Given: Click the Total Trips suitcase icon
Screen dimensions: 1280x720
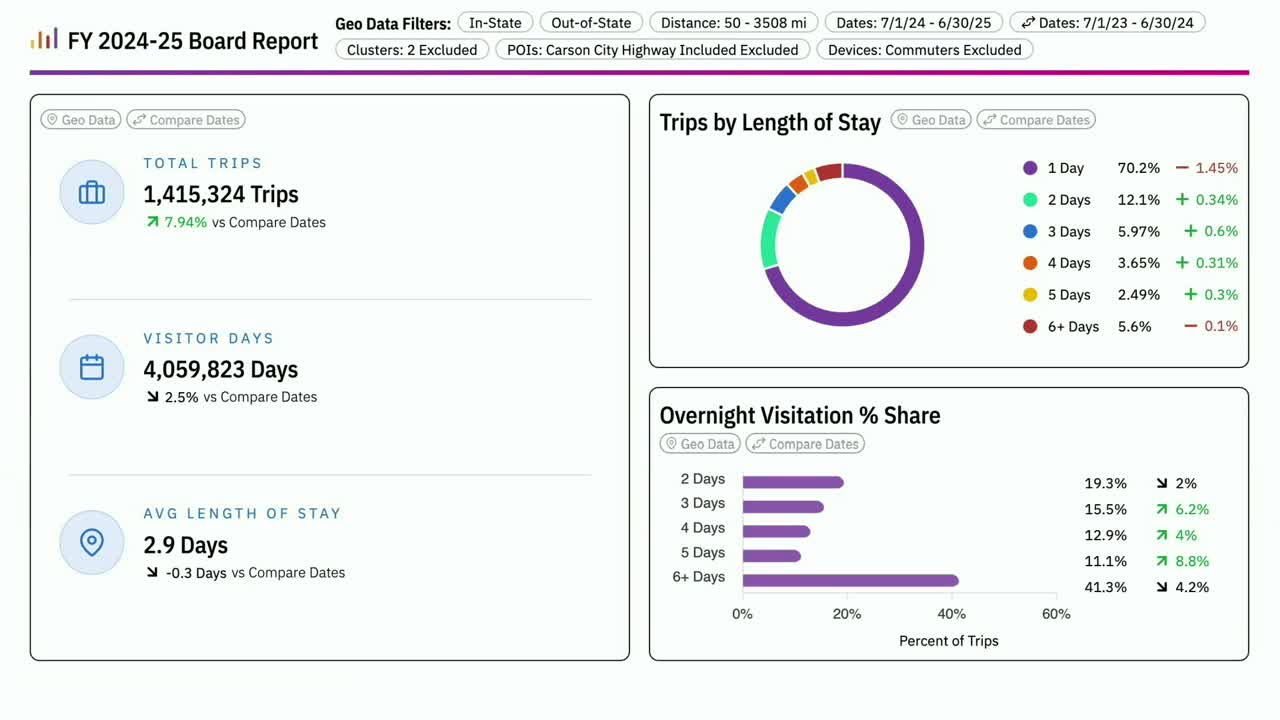Looking at the screenshot, I should pos(92,192).
